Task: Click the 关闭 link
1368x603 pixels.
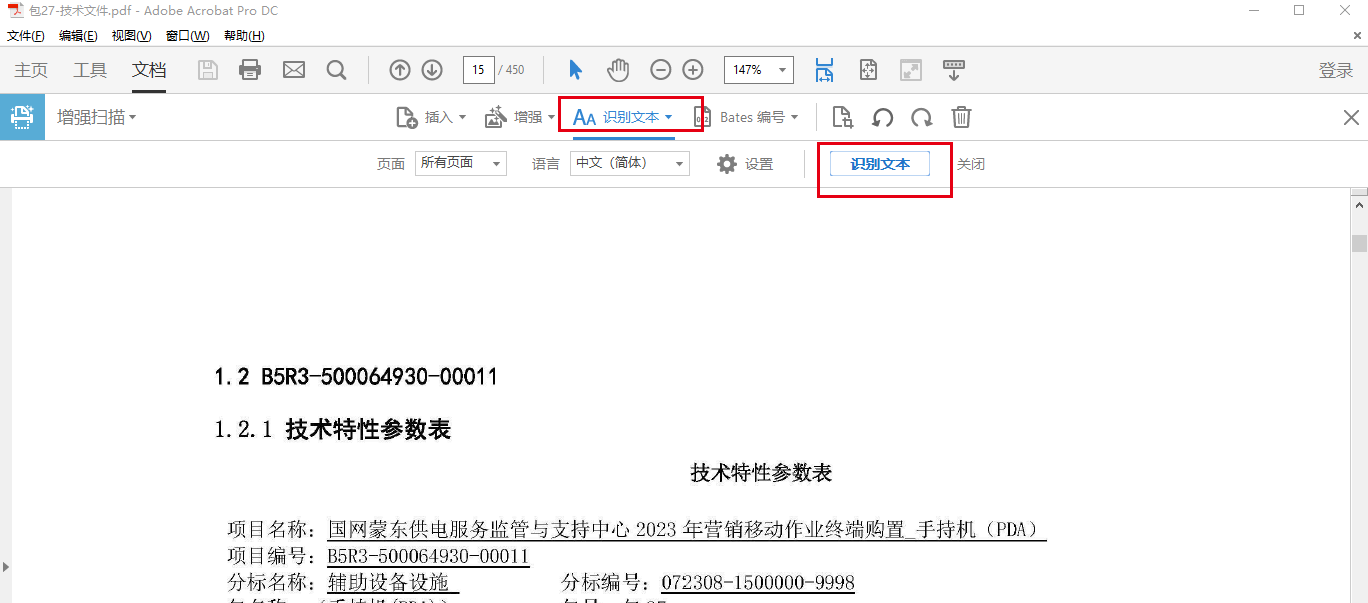Action: 970,164
